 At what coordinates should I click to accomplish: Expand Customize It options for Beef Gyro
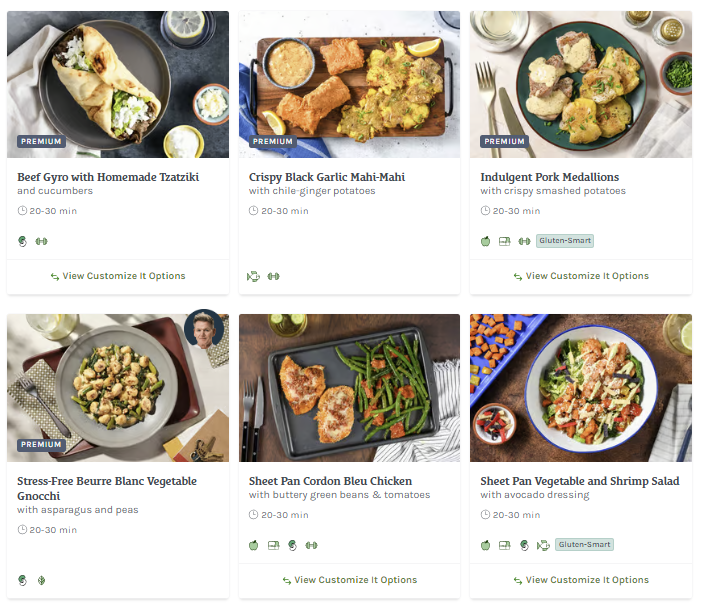point(118,276)
